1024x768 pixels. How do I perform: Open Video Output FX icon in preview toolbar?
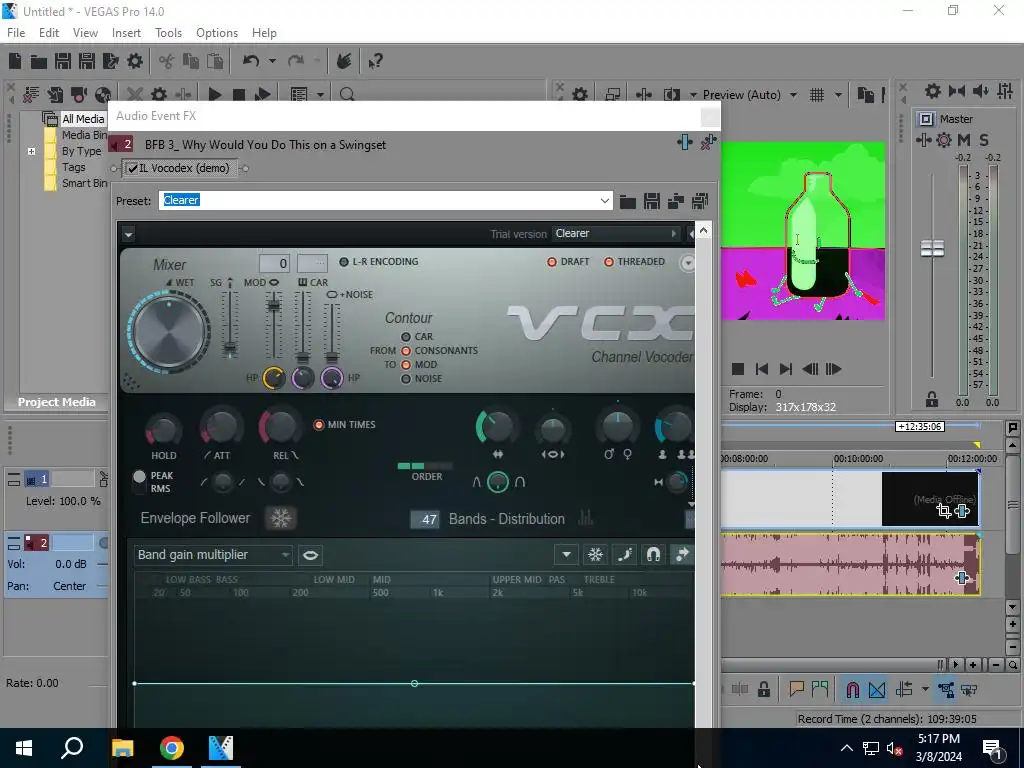click(644, 95)
